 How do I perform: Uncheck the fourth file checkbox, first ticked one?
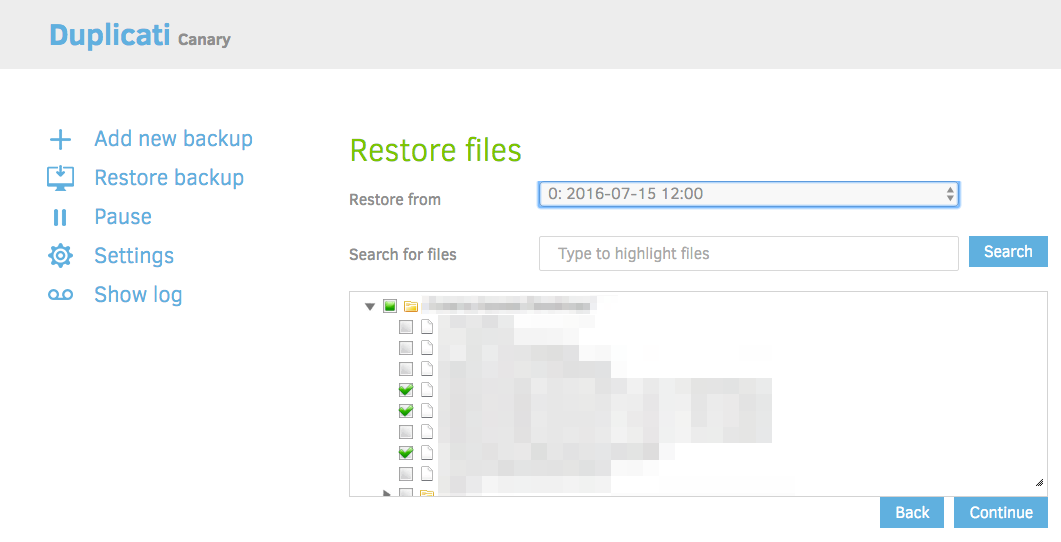pyautogui.click(x=405, y=390)
